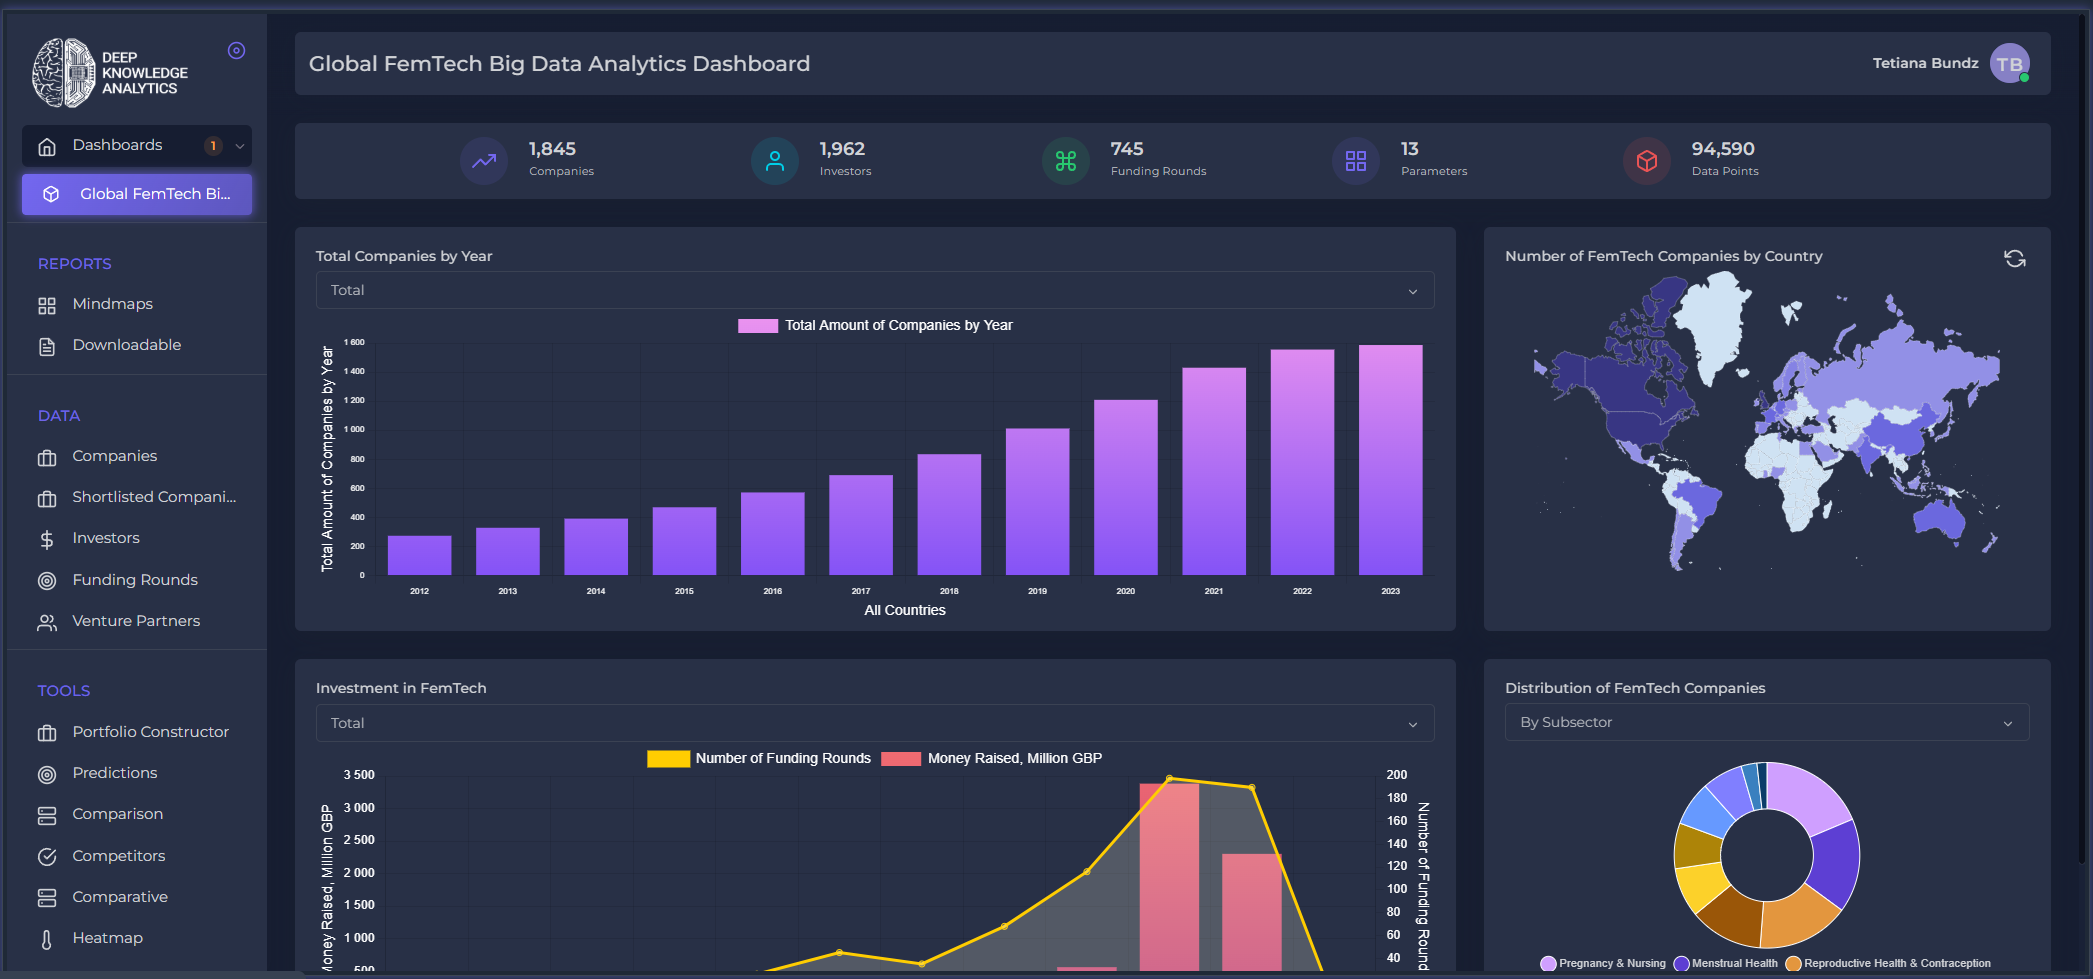This screenshot has width=2093, height=979.
Task: Open the TB user avatar
Action: [2009, 64]
